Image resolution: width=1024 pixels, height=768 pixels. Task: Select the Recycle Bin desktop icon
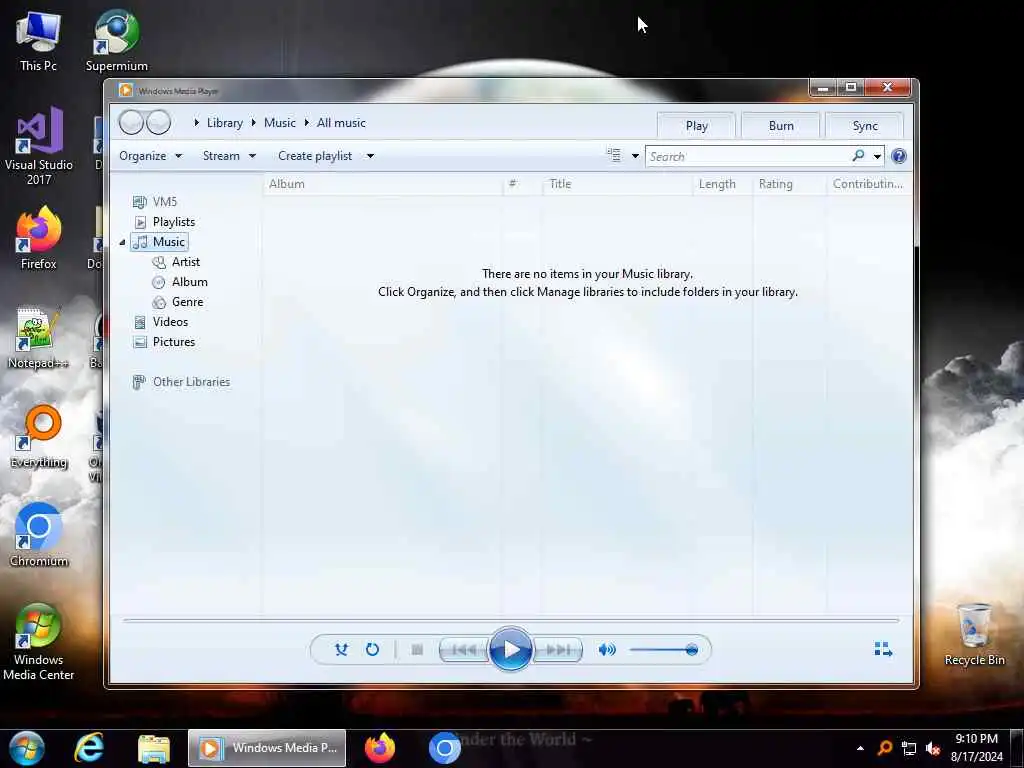click(974, 635)
